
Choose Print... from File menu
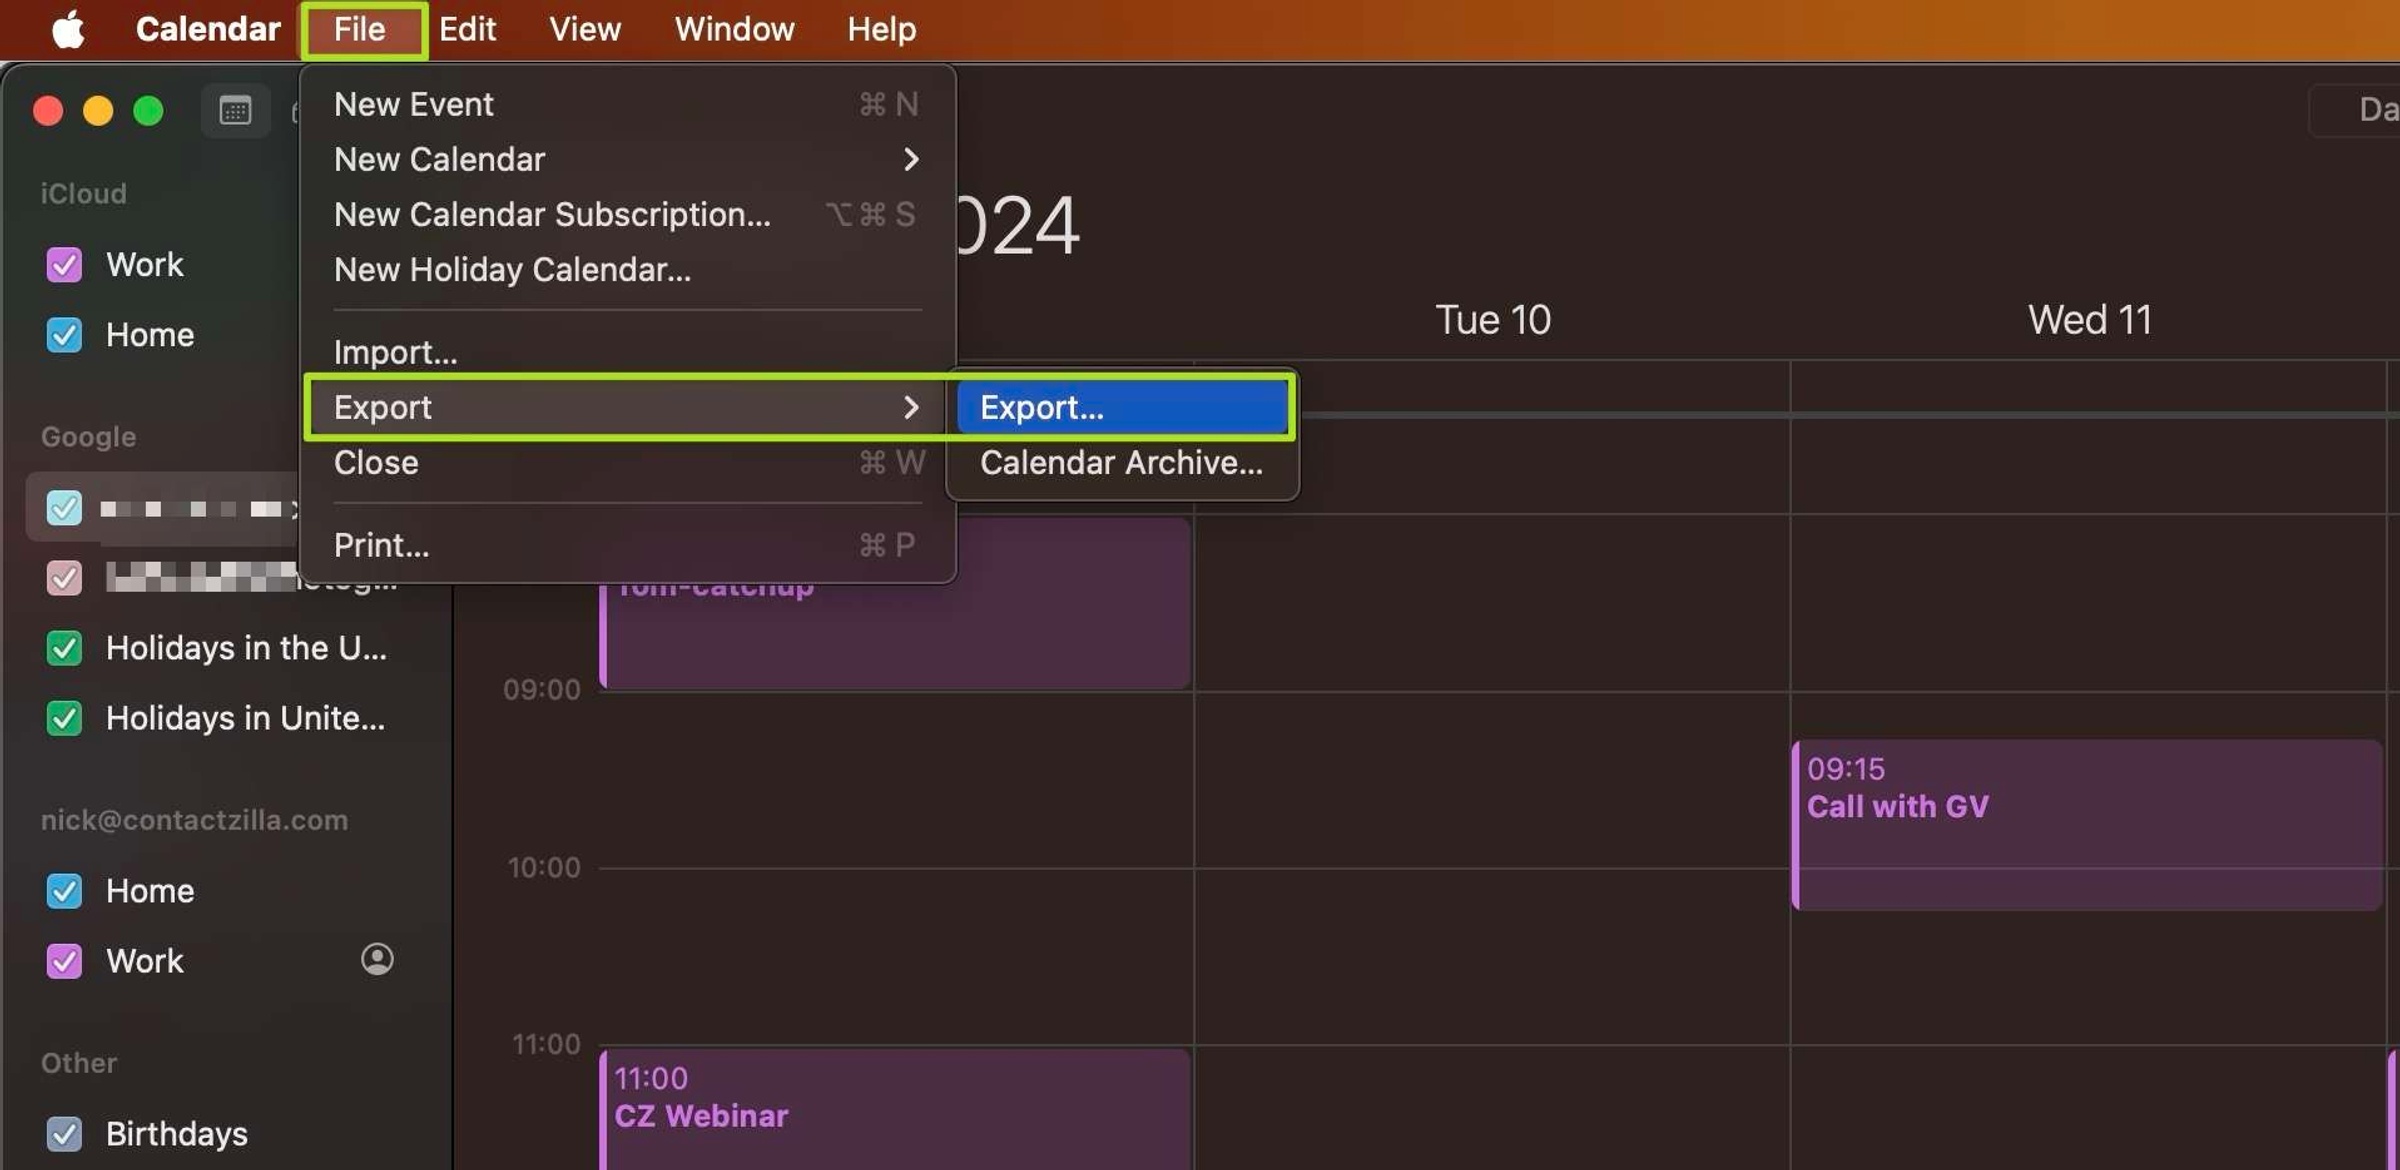pyautogui.click(x=628, y=545)
